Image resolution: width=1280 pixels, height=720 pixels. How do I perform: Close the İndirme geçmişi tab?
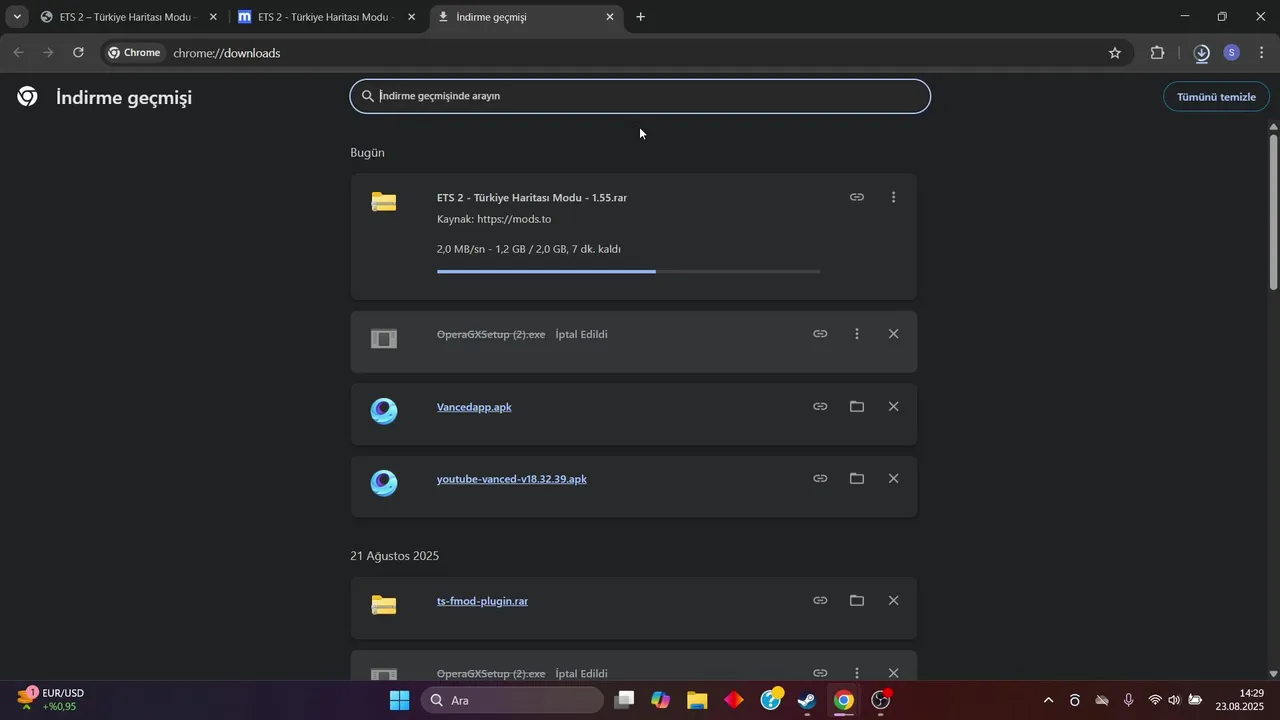(610, 17)
